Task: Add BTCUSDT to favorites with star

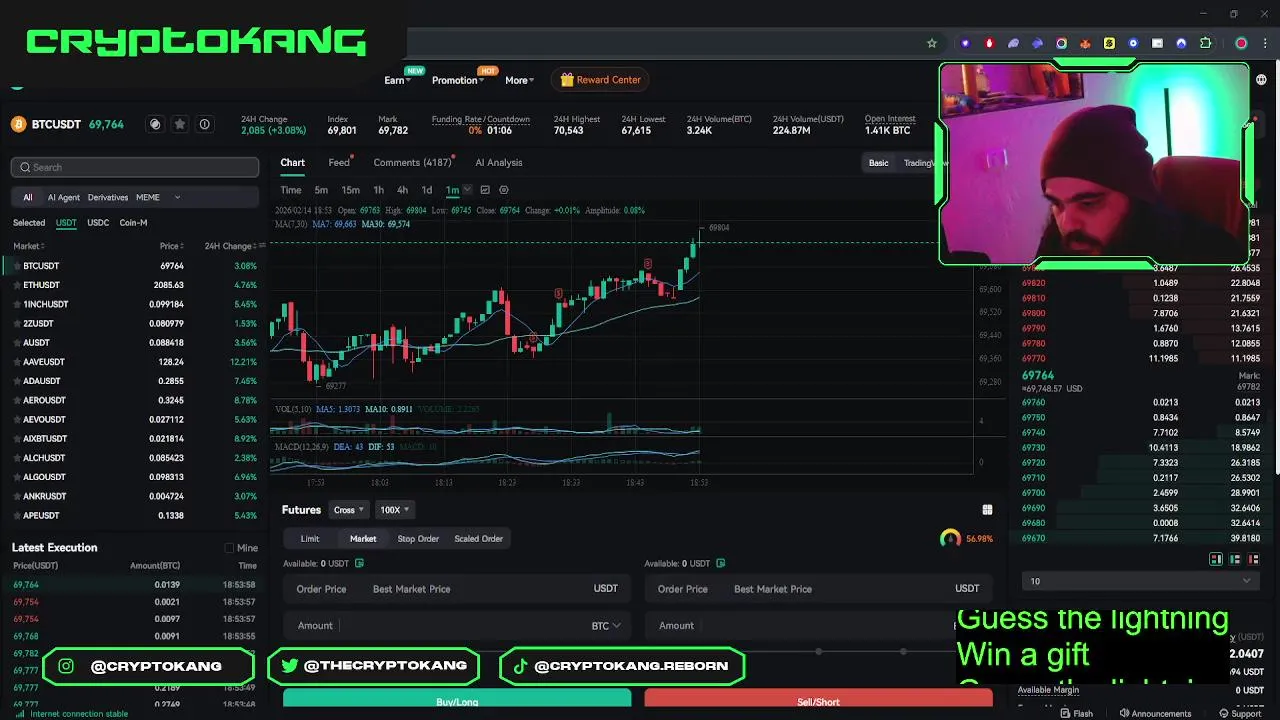Action: (x=180, y=124)
